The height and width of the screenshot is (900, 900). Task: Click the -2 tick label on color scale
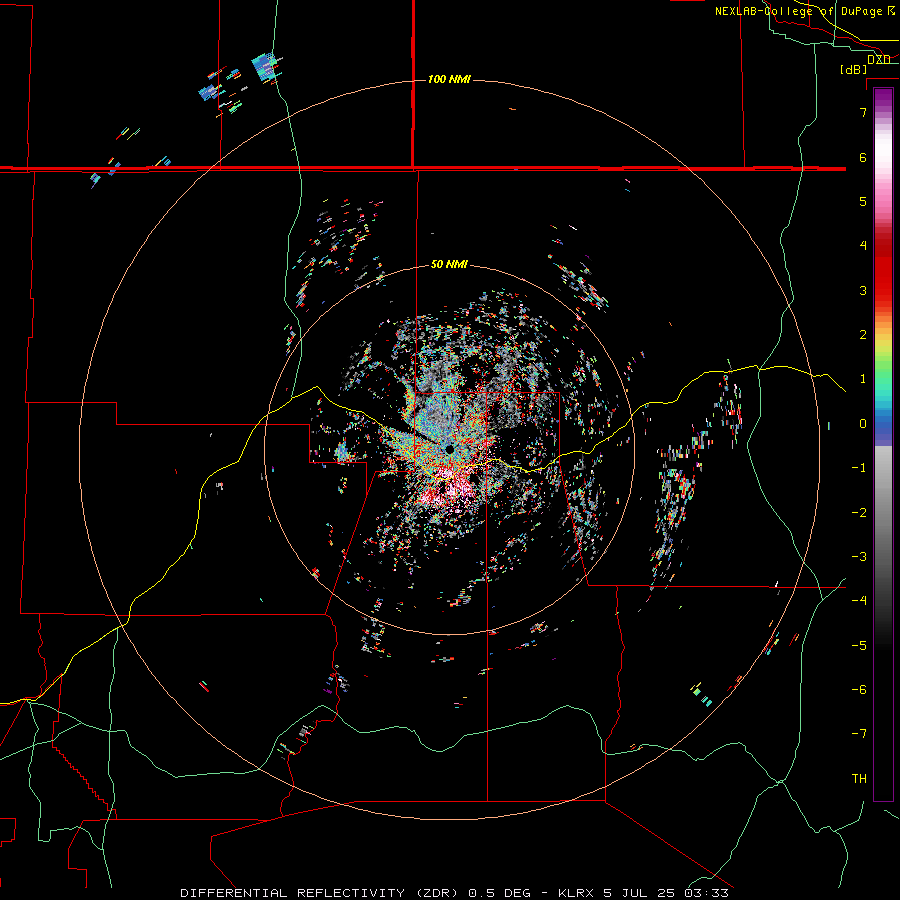coord(860,513)
